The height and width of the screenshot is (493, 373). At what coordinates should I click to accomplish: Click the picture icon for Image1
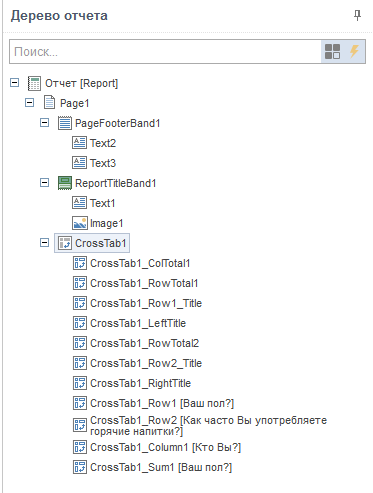click(x=79, y=223)
